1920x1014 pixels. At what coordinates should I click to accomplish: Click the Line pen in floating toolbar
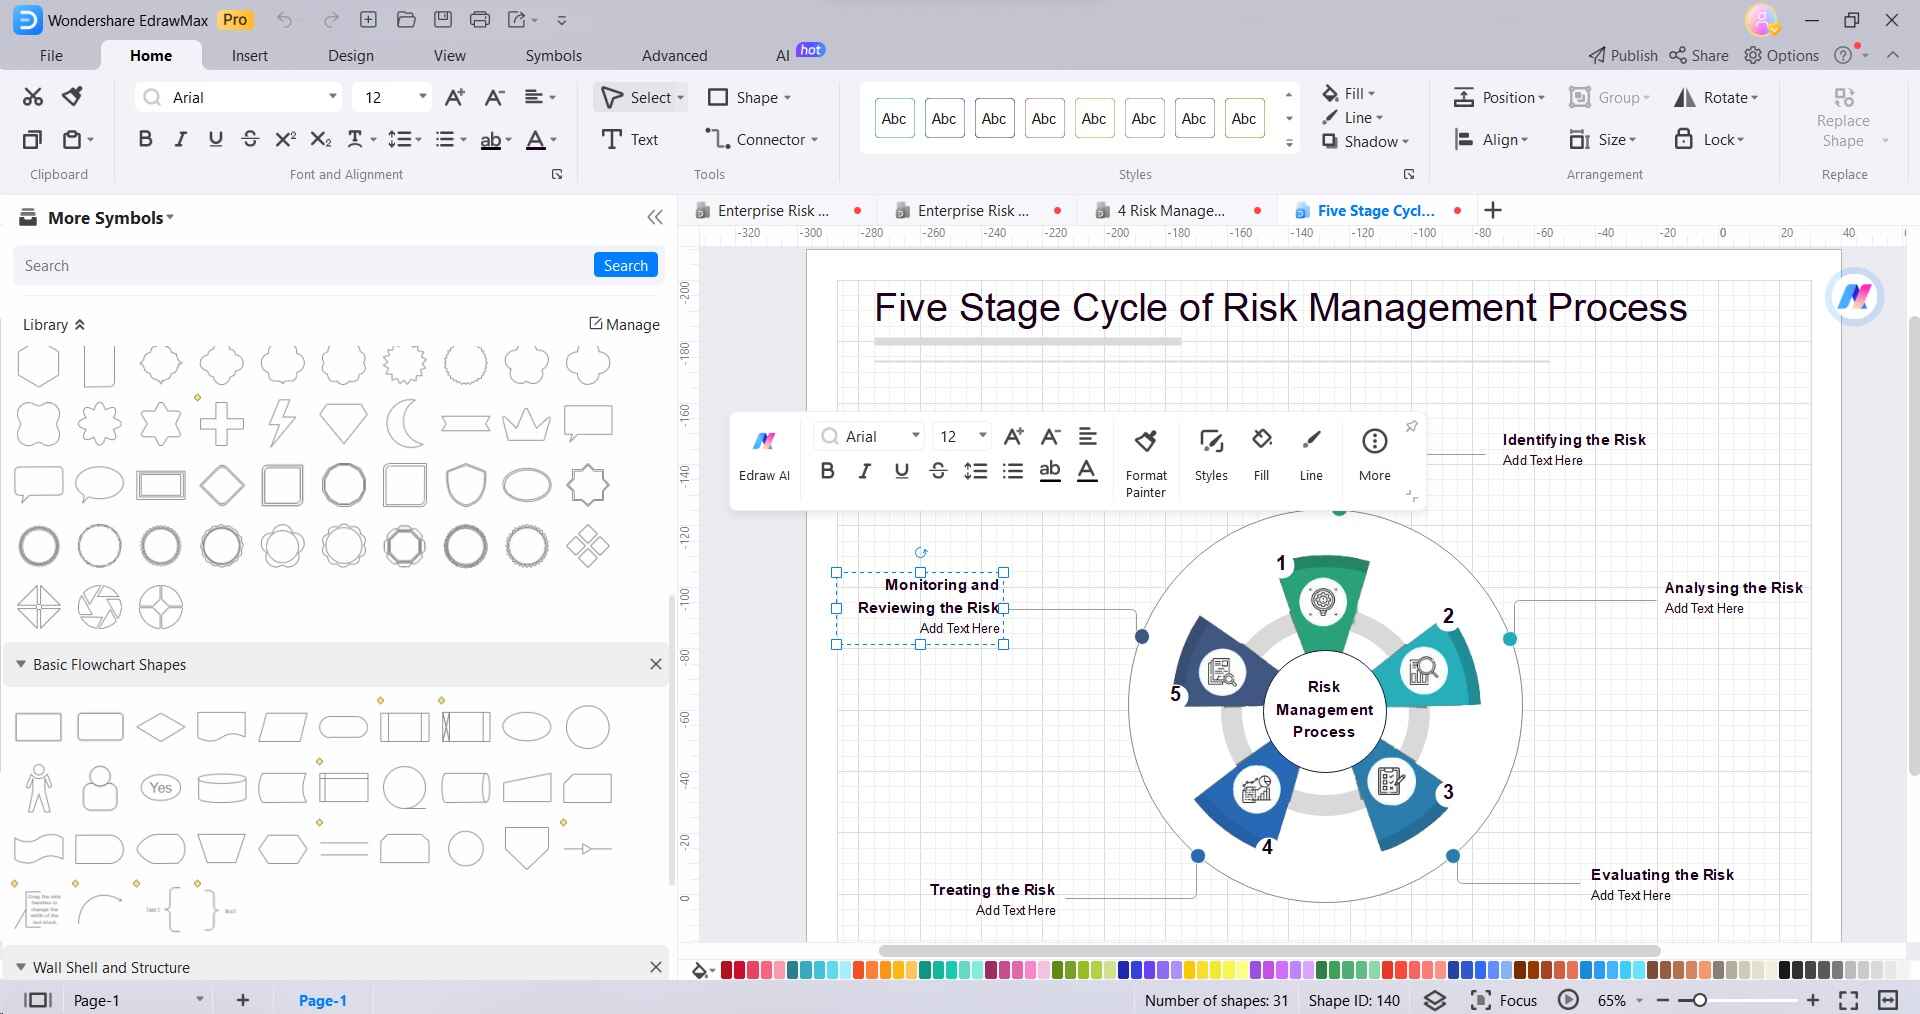pos(1311,455)
